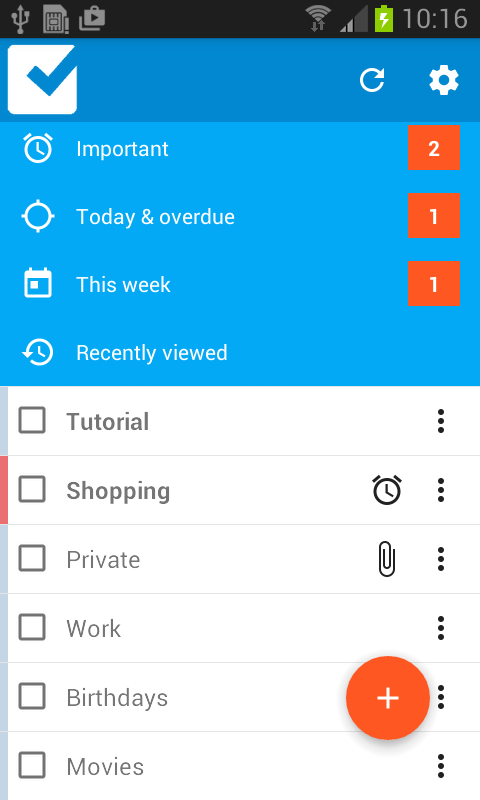Expand the options menu for Movies
Image resolution: width=480 pixels, height=800 pixels.
click(x=441, y=766)
